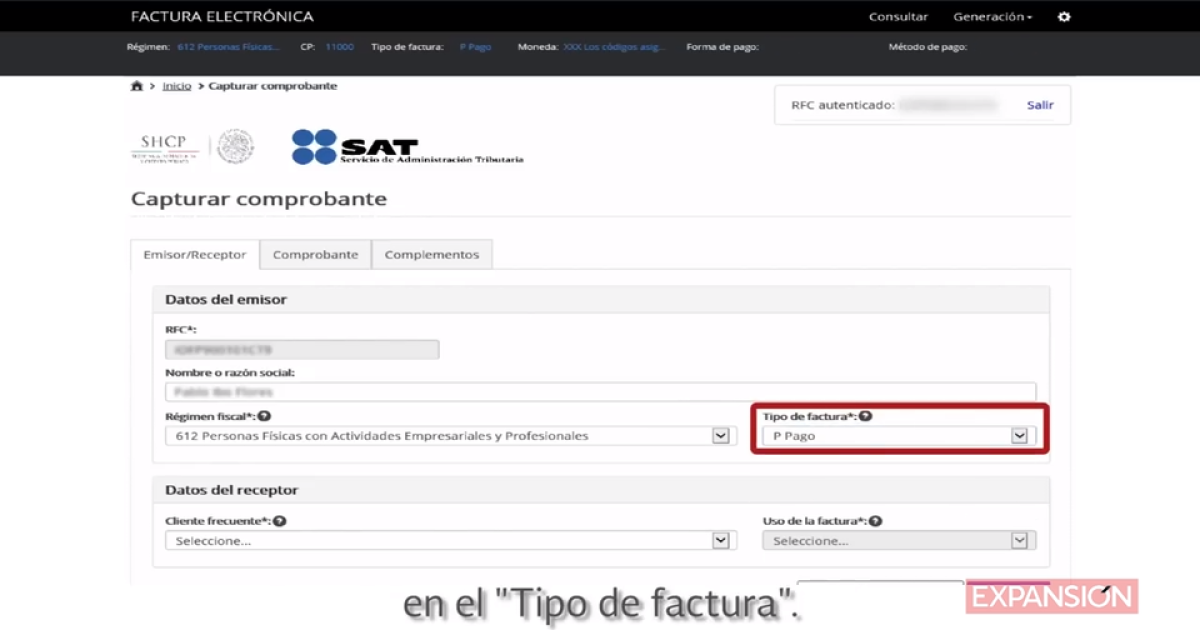This screenshot has height=630, width=1200.
Task: Open help for "Uso de la factura"
Action: tap(875, 519)
